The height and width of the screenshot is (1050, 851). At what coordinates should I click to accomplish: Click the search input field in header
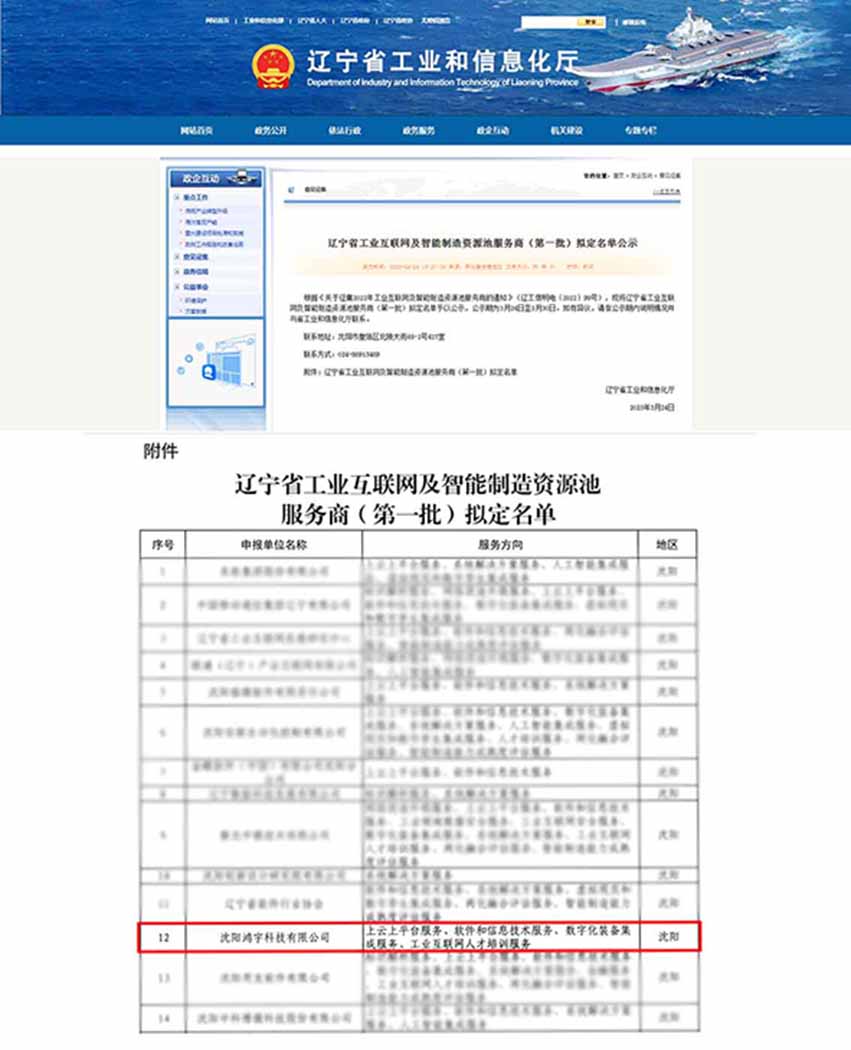click(548, 21)
